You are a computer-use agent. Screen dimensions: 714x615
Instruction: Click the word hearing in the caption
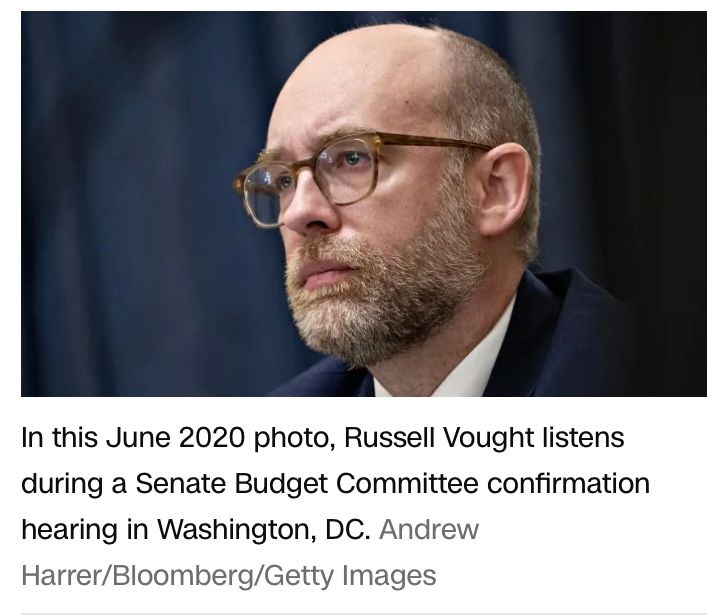70,530
